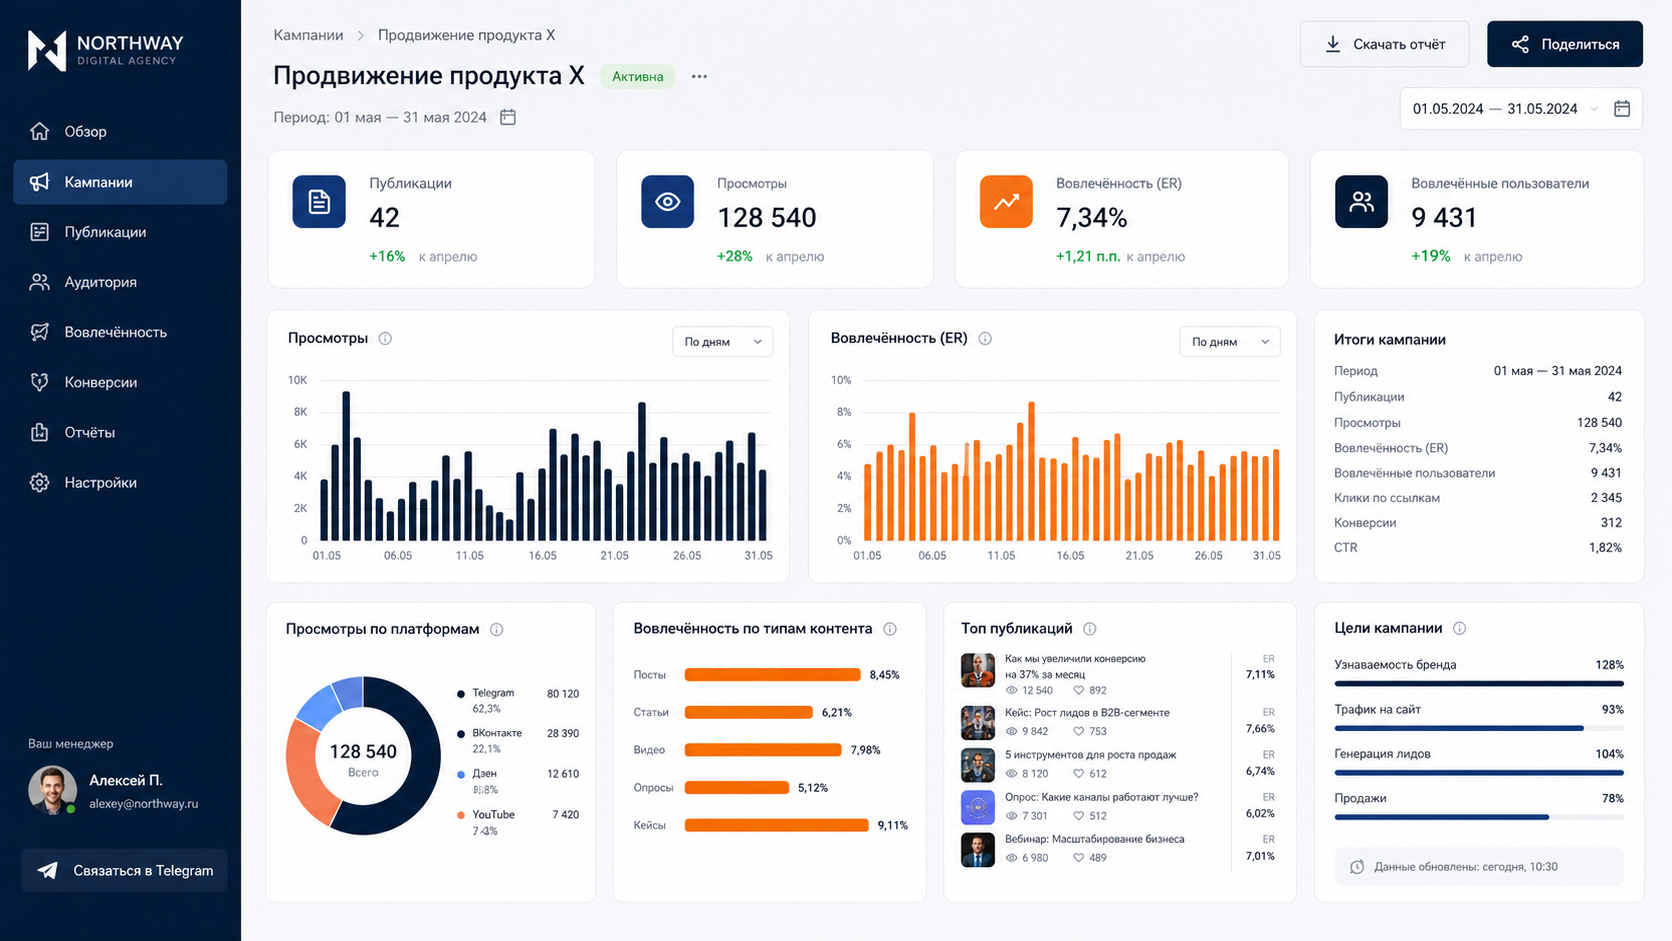
Task: Click info icon next to Вовлечённость по типам контента
Action: pyautogui.click(x=890, y=629)
